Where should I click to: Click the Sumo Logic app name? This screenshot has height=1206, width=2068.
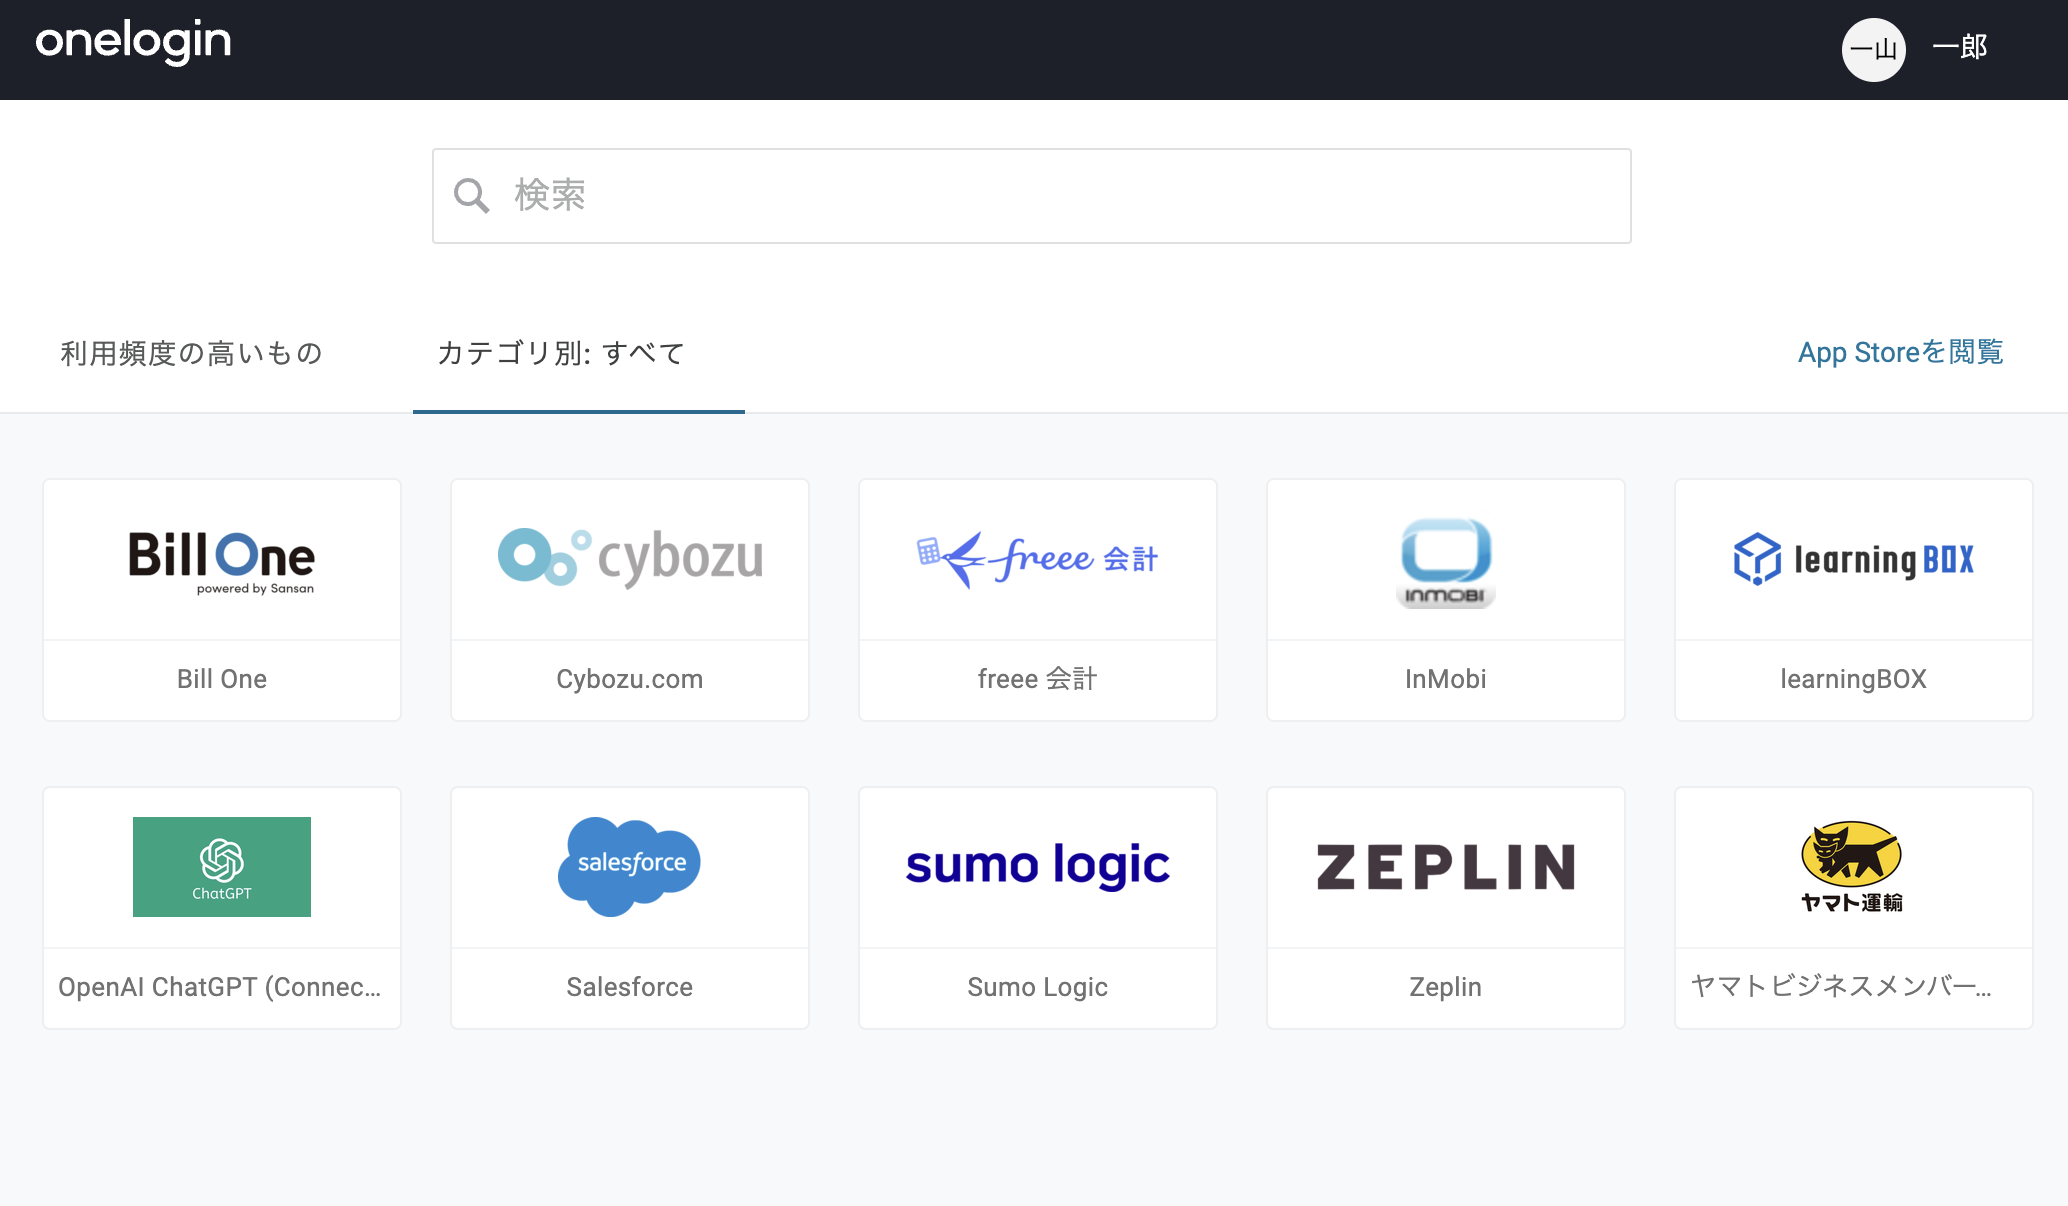point(1037,987)
